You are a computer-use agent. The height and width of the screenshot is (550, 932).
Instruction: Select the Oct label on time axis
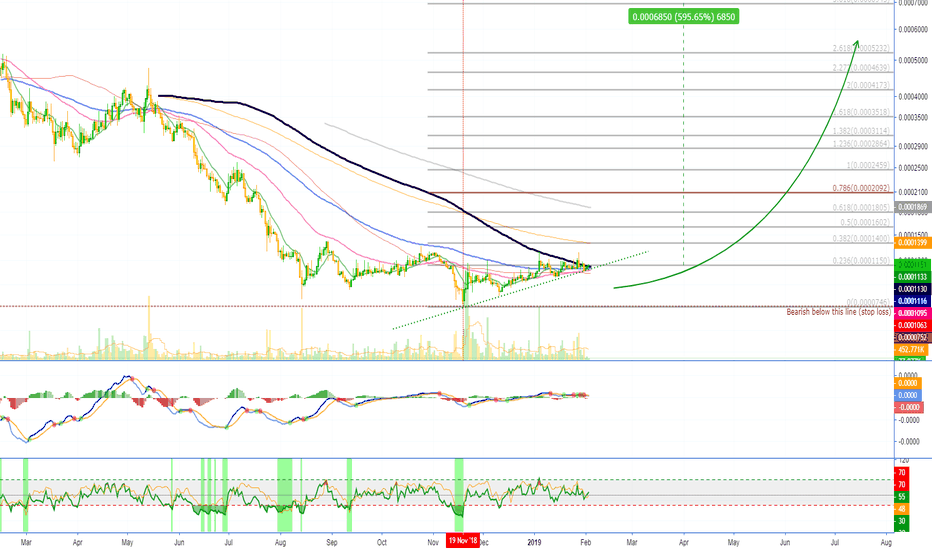pos(382,542)
